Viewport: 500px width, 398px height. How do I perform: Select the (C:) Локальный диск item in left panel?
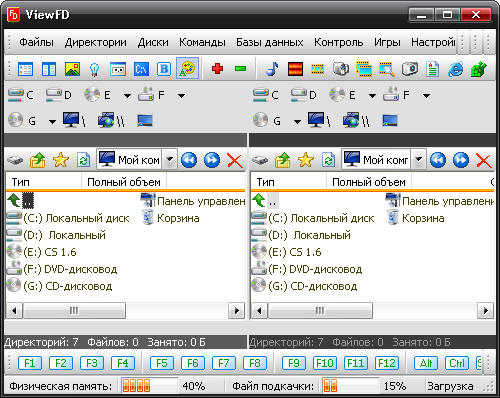coord(68,218)
